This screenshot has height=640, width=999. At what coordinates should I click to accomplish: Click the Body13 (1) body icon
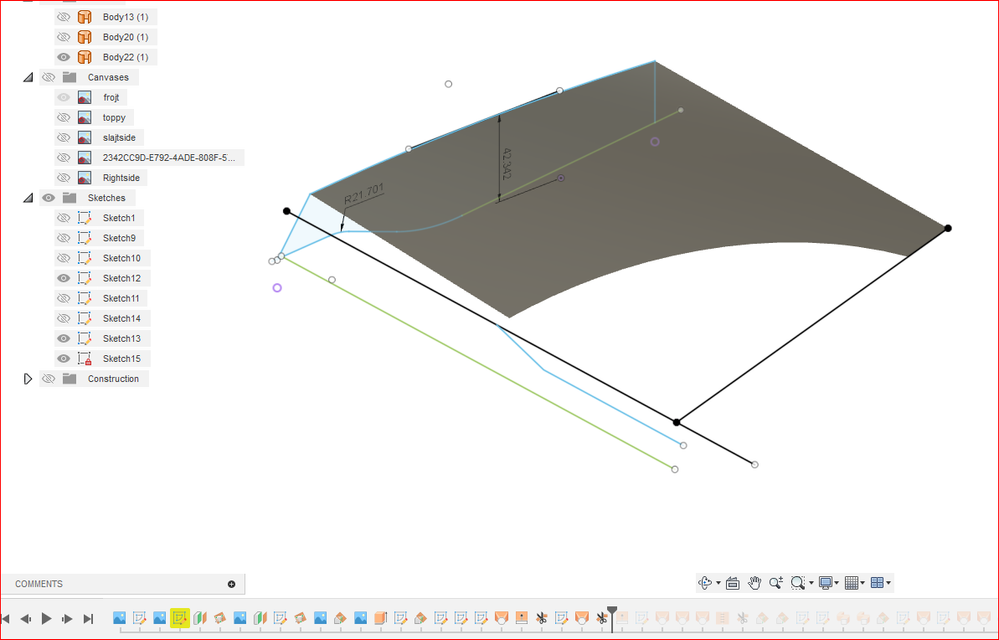click(x=84, y=17)
